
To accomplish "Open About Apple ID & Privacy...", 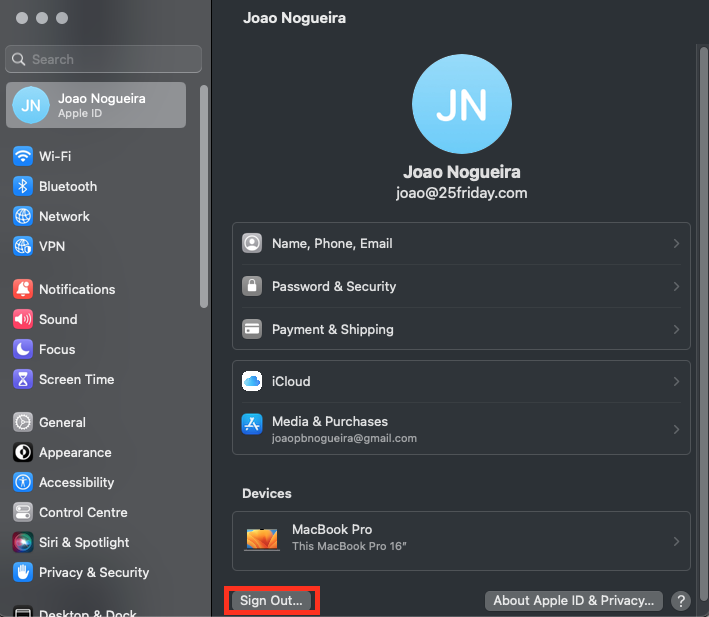I will click(574, 601).
